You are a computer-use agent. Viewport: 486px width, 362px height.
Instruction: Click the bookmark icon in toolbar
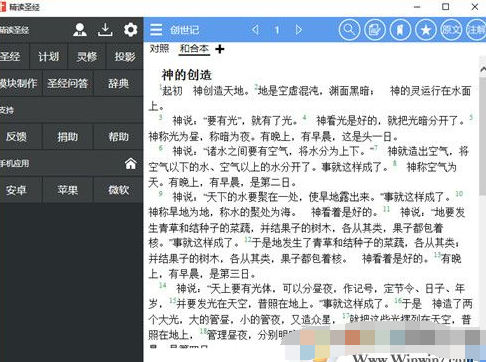pyautogui.click(x=400, y=30)
